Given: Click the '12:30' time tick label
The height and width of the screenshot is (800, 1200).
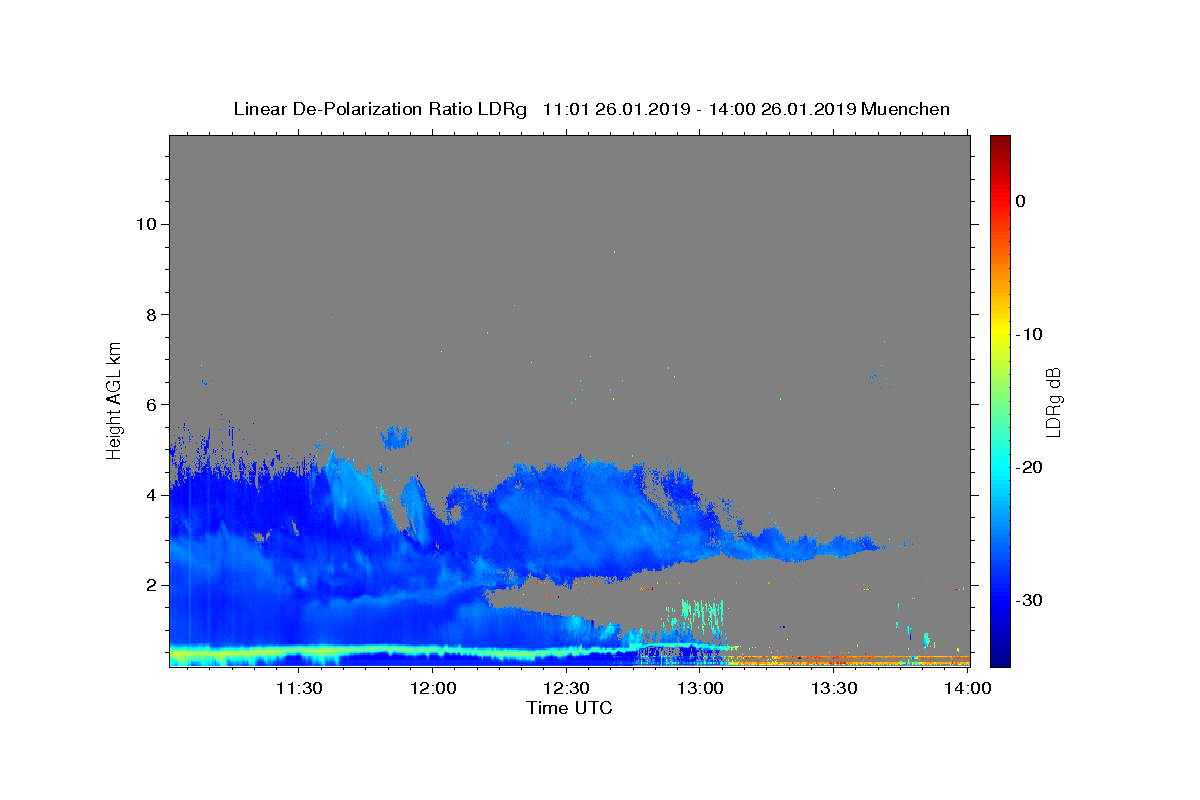Looking at the screenshot, I should tap(566, 688).
